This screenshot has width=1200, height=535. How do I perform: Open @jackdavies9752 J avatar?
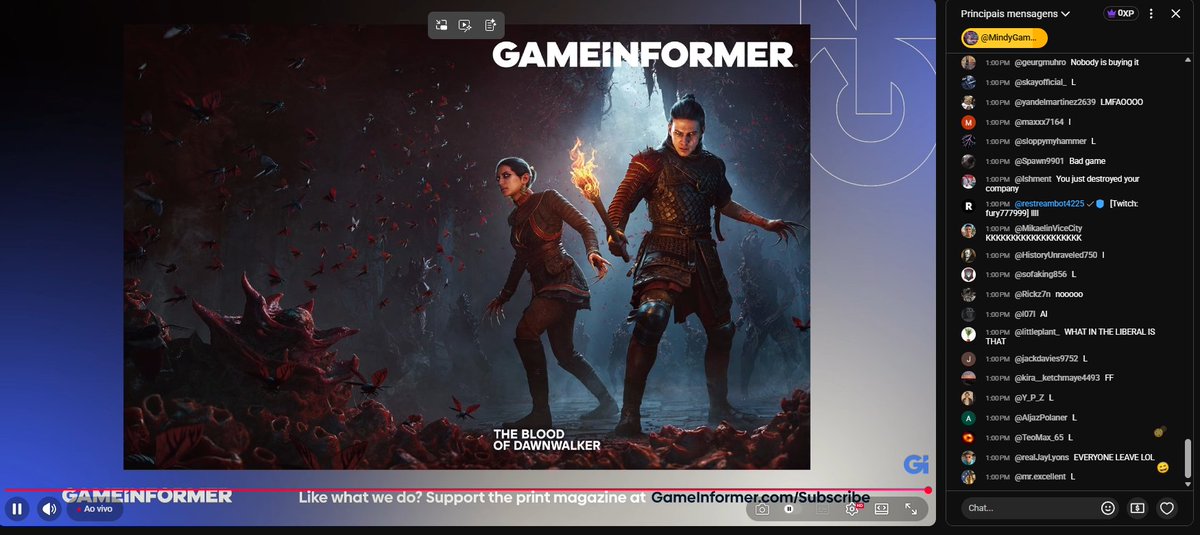coord(968,358)
